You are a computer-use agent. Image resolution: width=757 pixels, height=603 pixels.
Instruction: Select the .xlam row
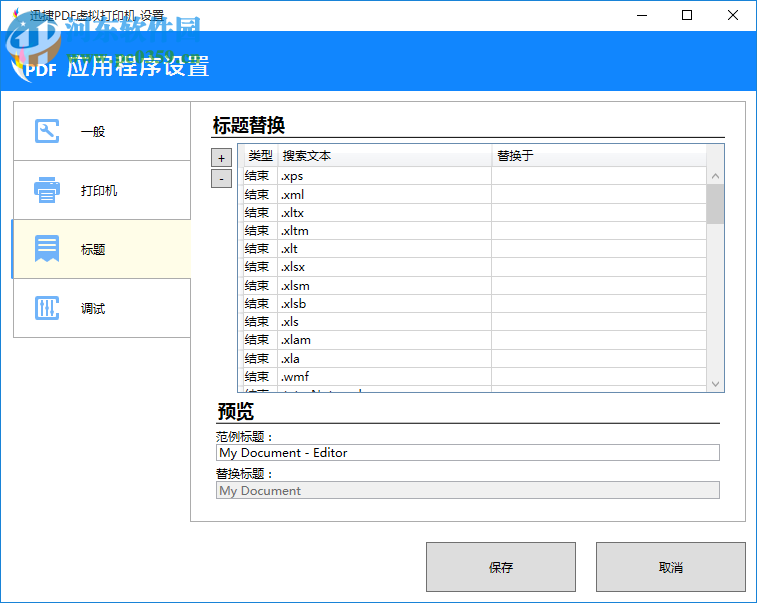475,340
